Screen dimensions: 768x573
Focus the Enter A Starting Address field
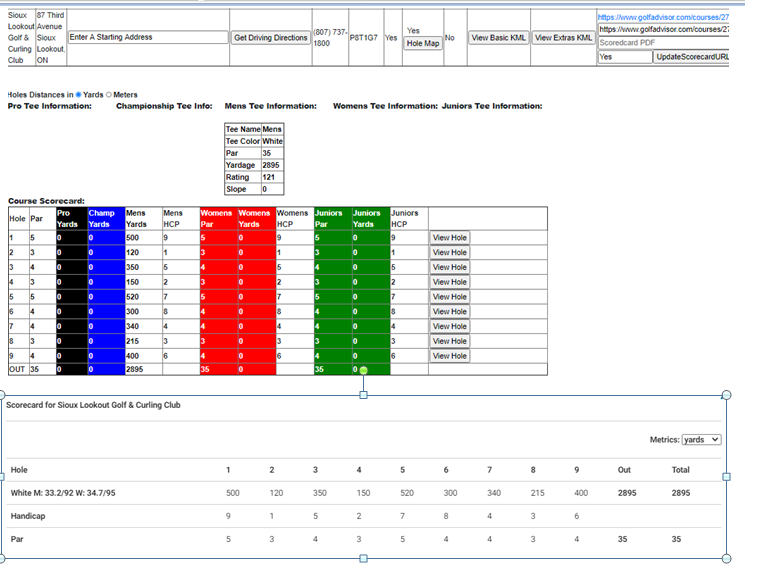[148, 37]
